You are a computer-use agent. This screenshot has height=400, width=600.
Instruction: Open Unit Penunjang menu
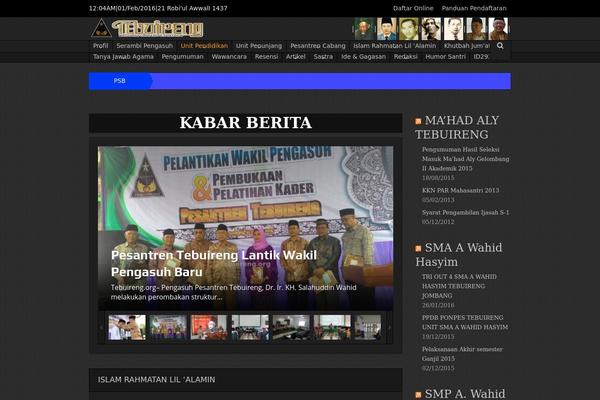(259, 46)
